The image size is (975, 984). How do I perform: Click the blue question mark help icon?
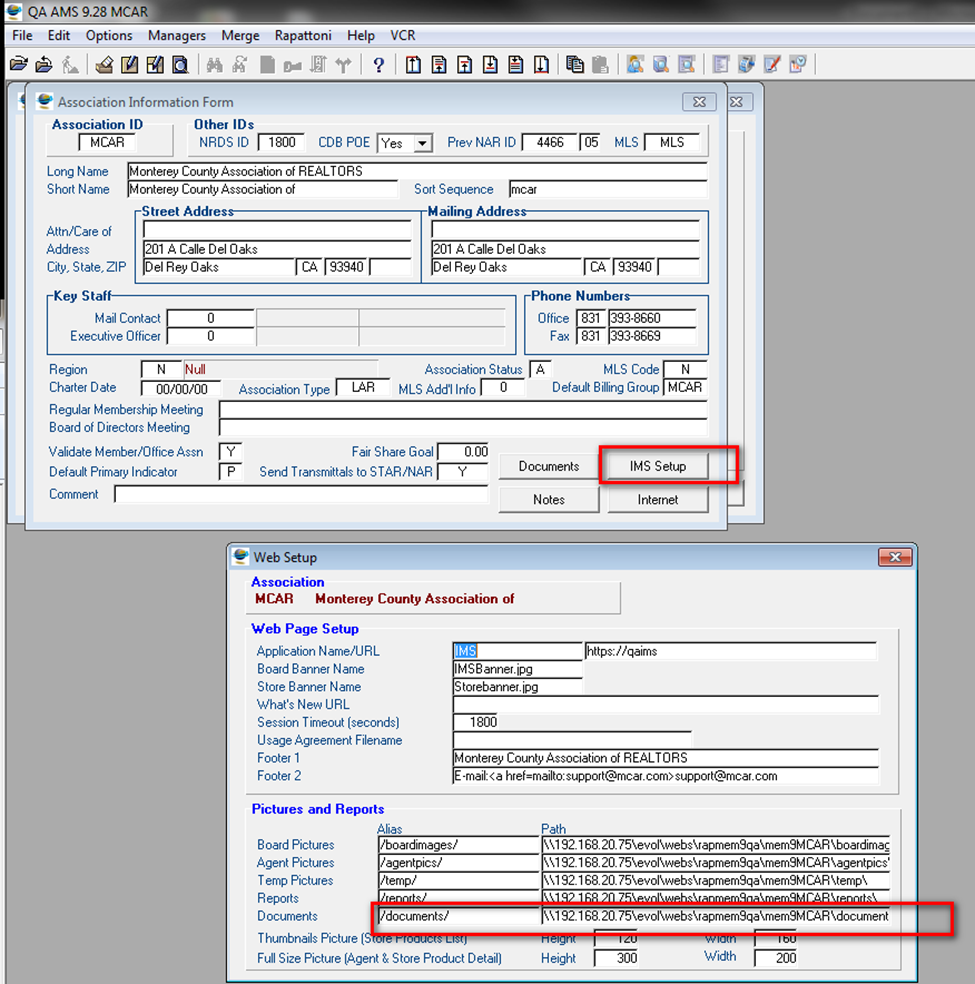click(x=378, y=65)
